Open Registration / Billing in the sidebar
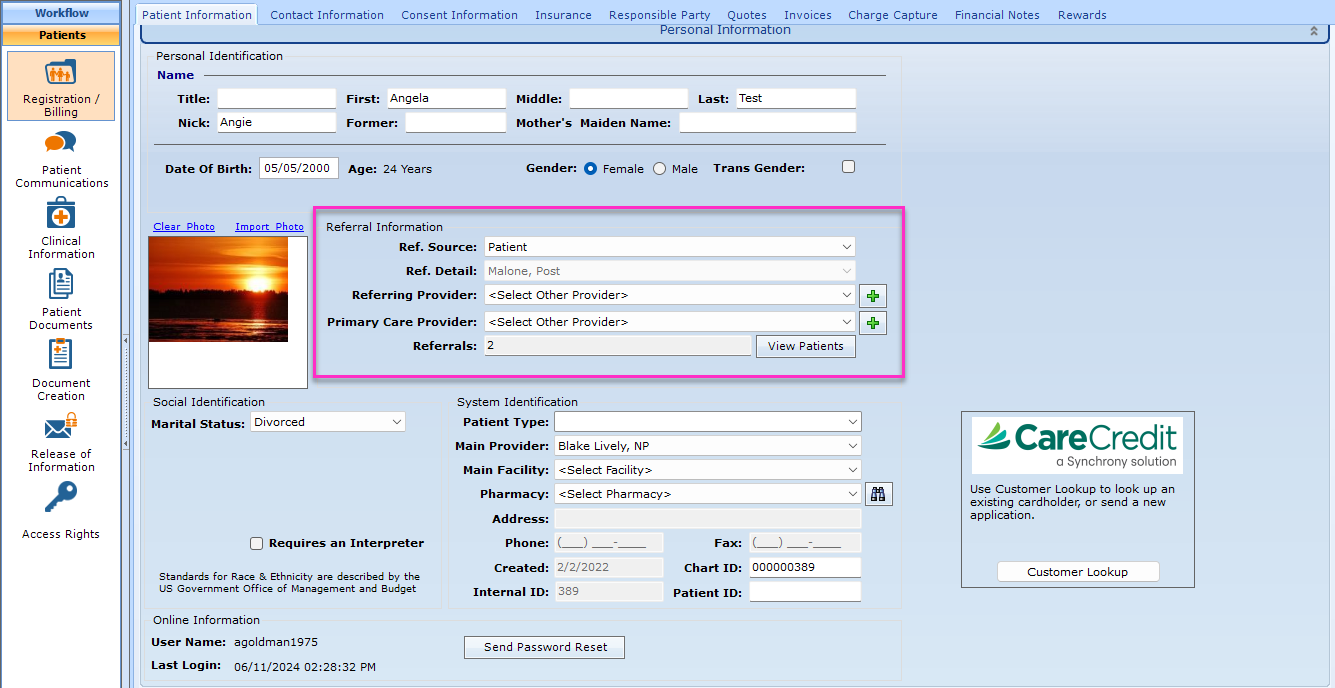This screenshot has width=1335, height=688. [x=60, y=85]
